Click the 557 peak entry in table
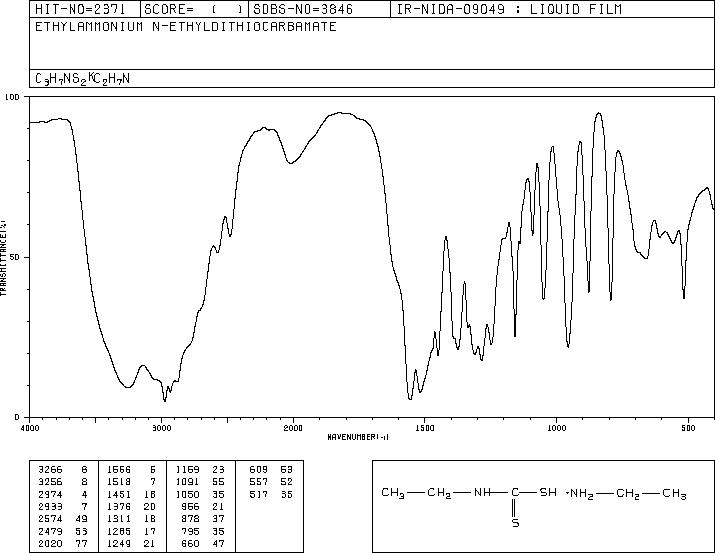The width and height of the screenshot is (715, 553). pyautogui.click(x=259, y=482)
